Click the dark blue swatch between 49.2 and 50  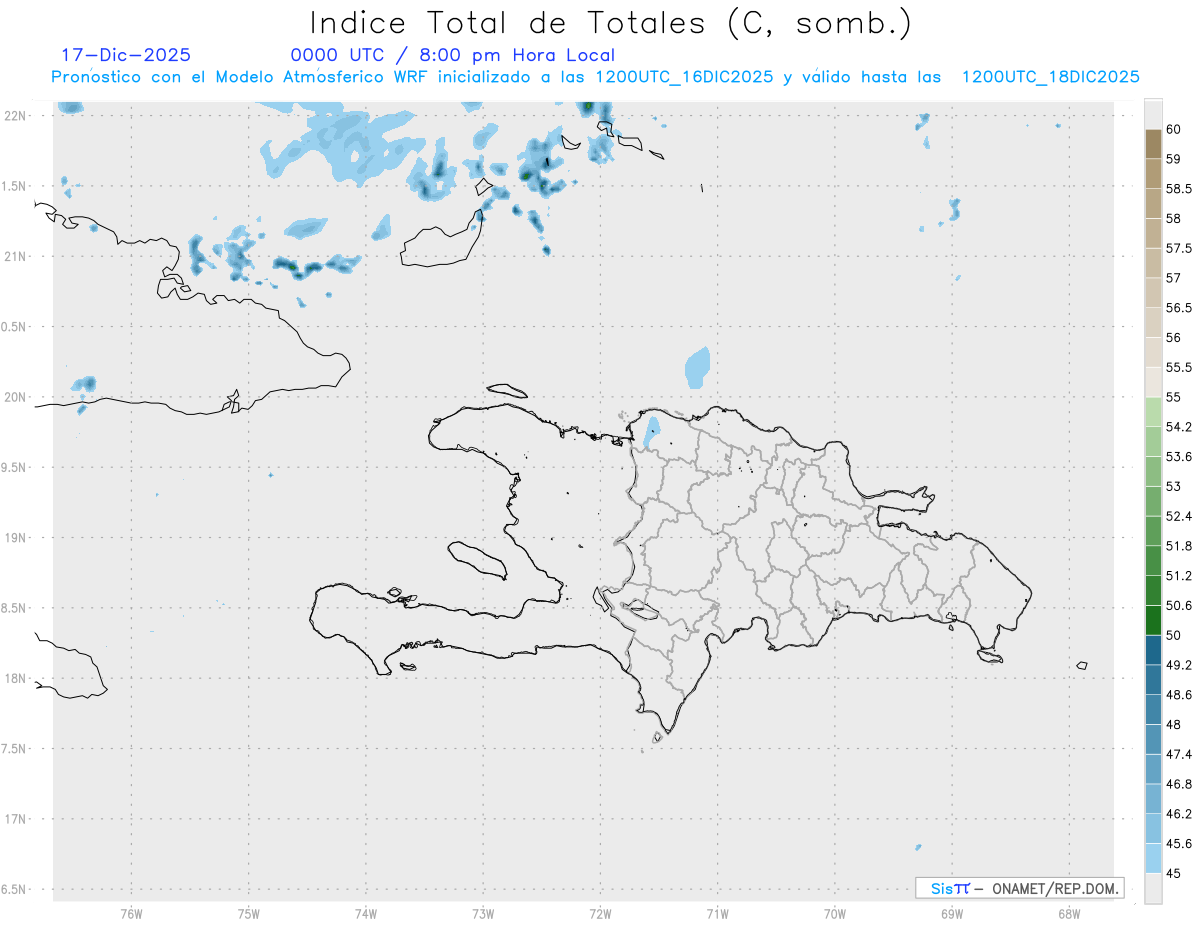pos(1153,651)
